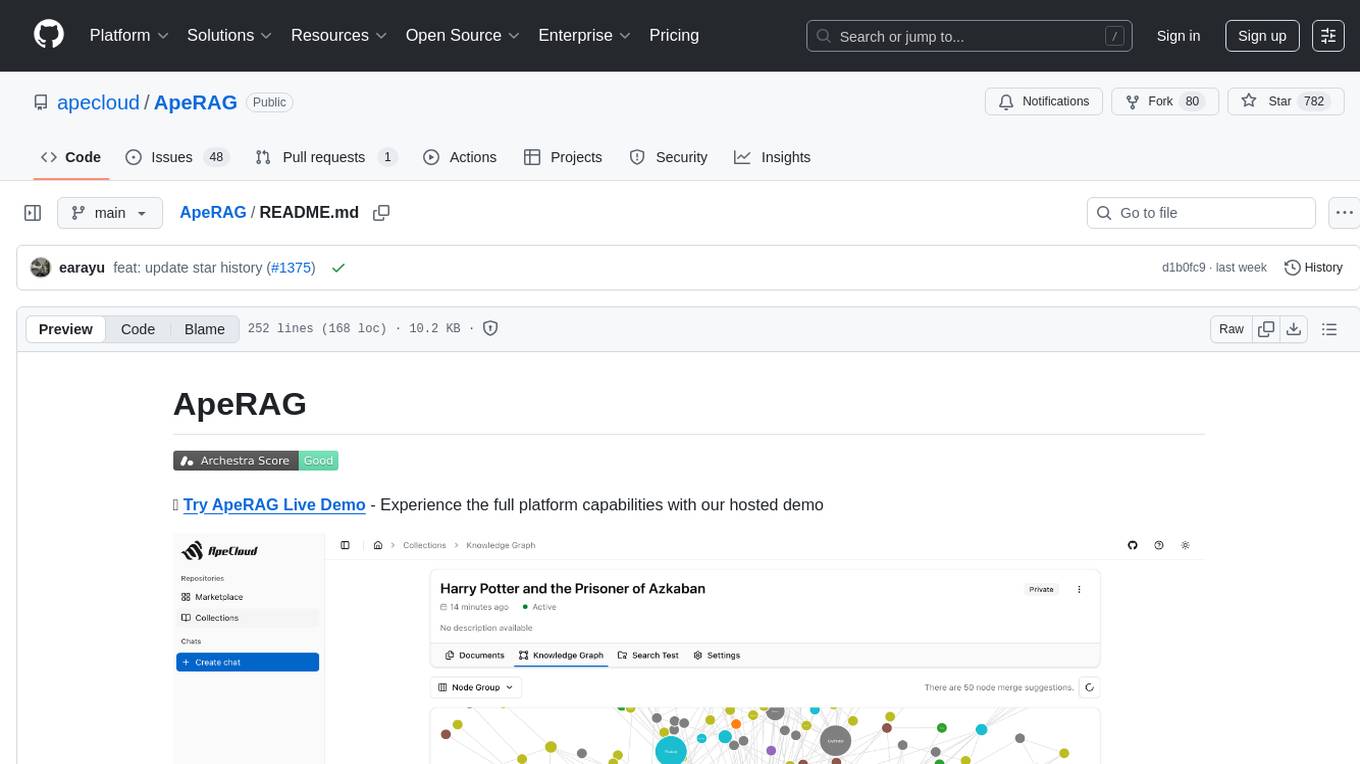Open pull request #1375 link
The width and height of the screenshot is (1360, 764).
(291, 268)
